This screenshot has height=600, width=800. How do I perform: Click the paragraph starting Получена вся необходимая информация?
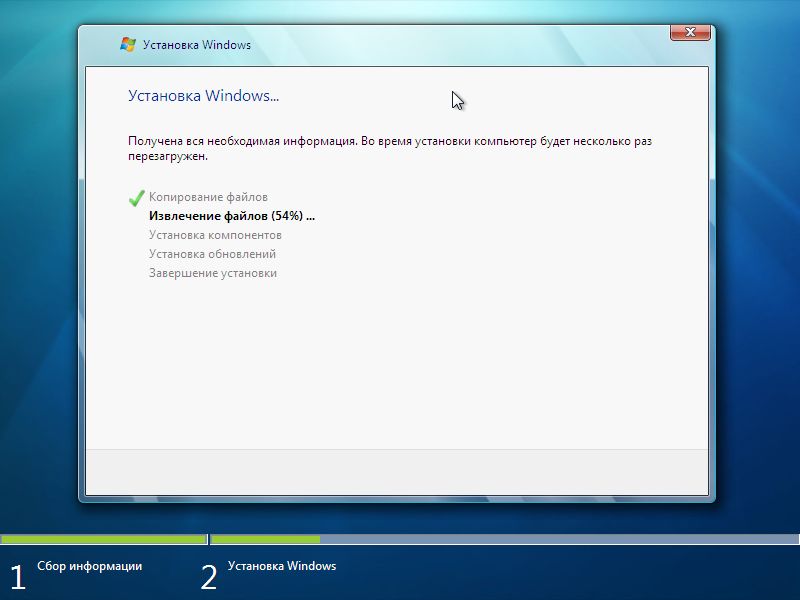(390, 148)
